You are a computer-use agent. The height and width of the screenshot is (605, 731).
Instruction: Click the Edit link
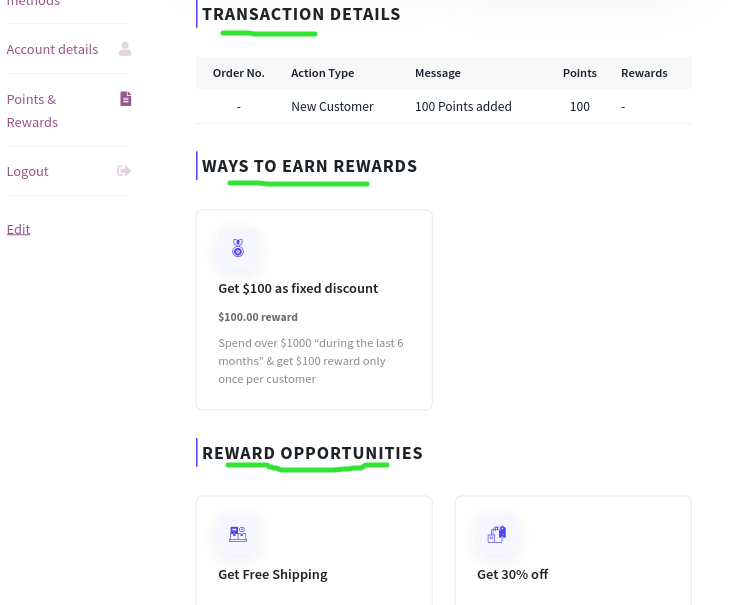[19, 229]
